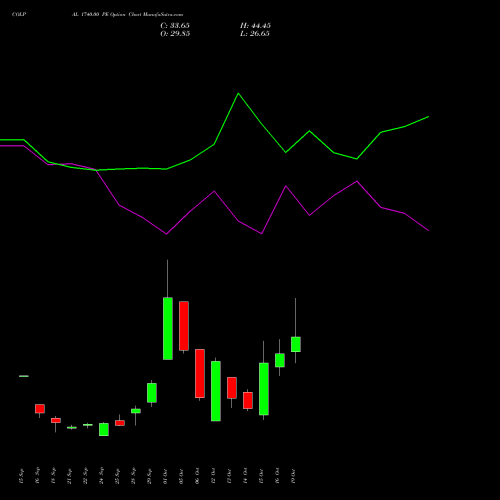Click the 18 Sep date axis label
The width and height of the screenshot is (500, 500).
54,476
